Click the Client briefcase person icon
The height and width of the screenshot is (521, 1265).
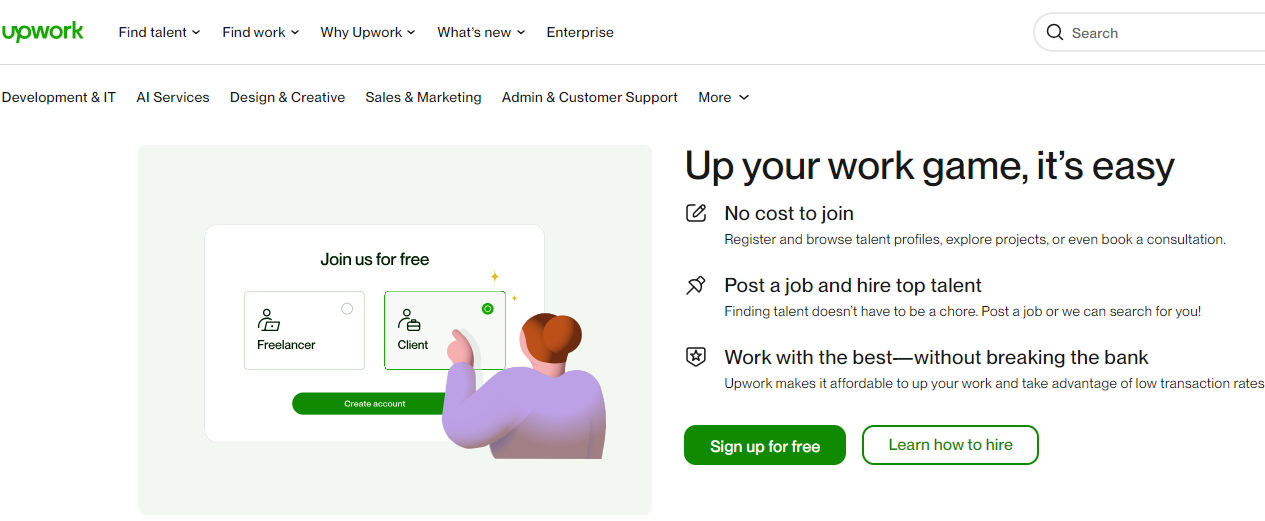(x=409, y=320)
